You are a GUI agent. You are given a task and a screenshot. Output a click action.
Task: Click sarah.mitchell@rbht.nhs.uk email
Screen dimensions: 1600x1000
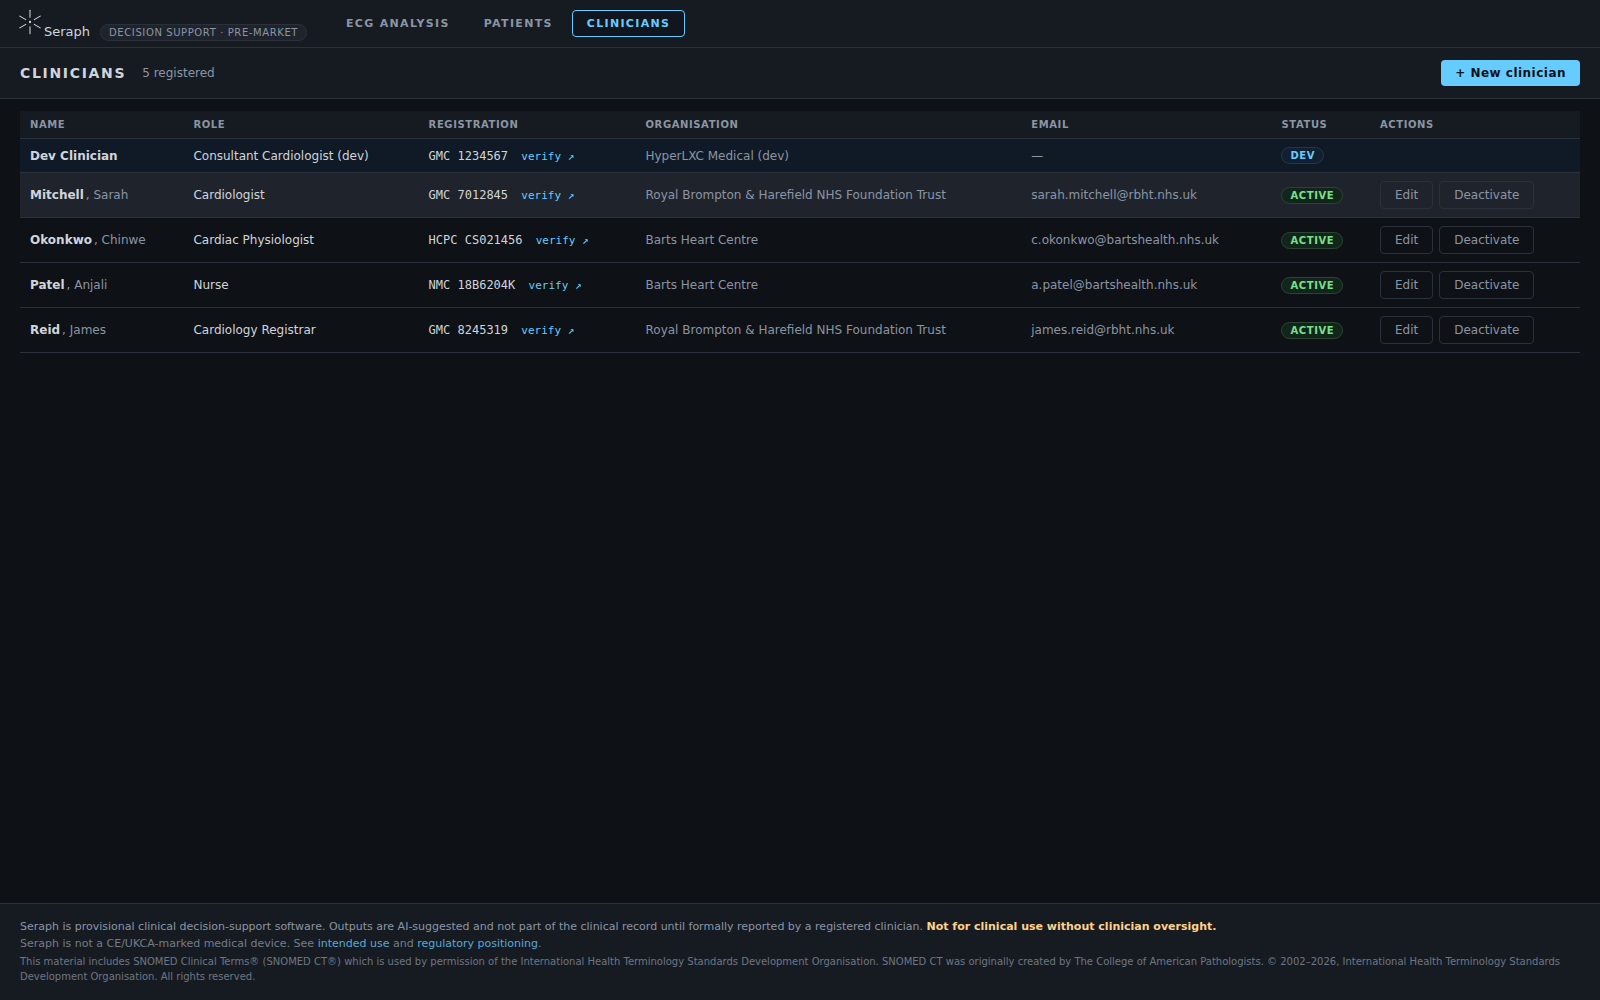coord(1114,195)
